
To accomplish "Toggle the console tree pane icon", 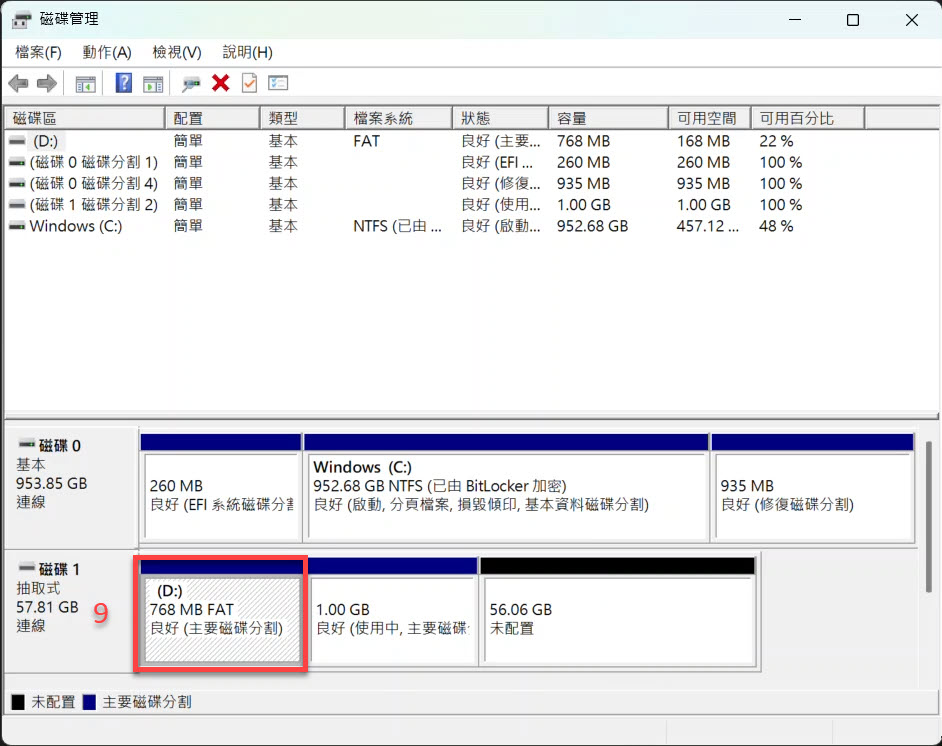I will click(86, 84).
